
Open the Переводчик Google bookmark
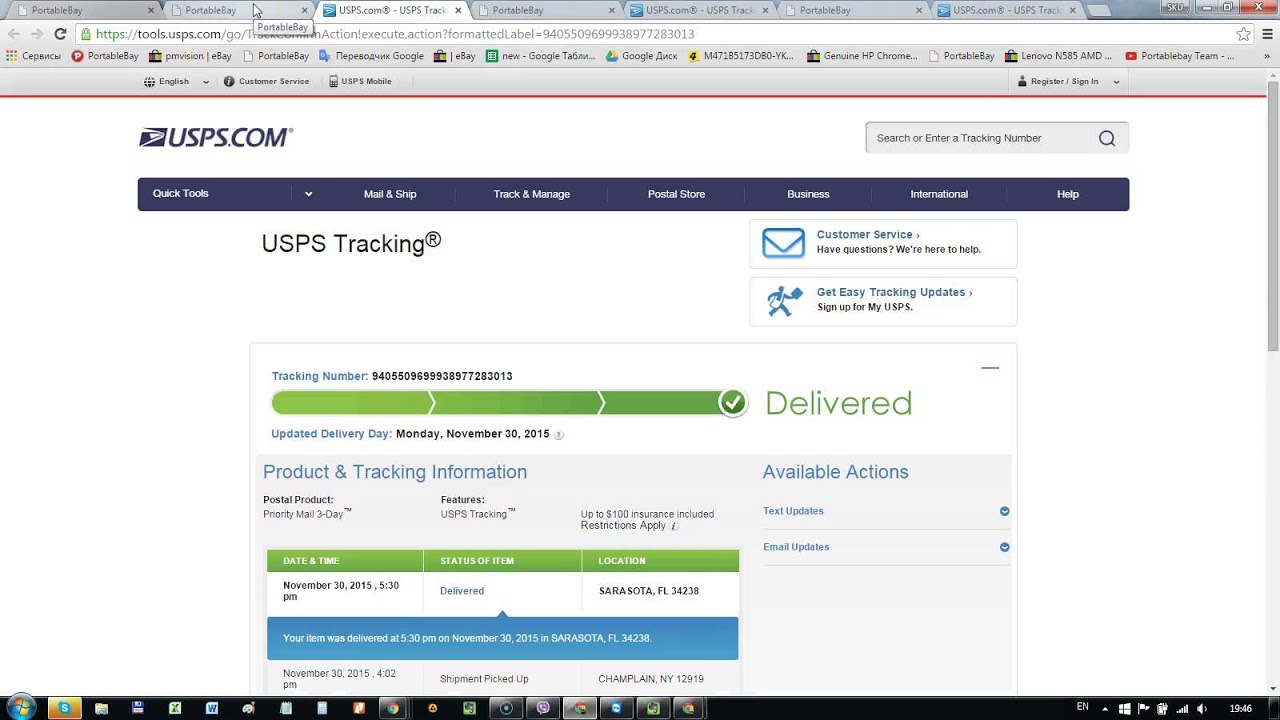point(371,56)
